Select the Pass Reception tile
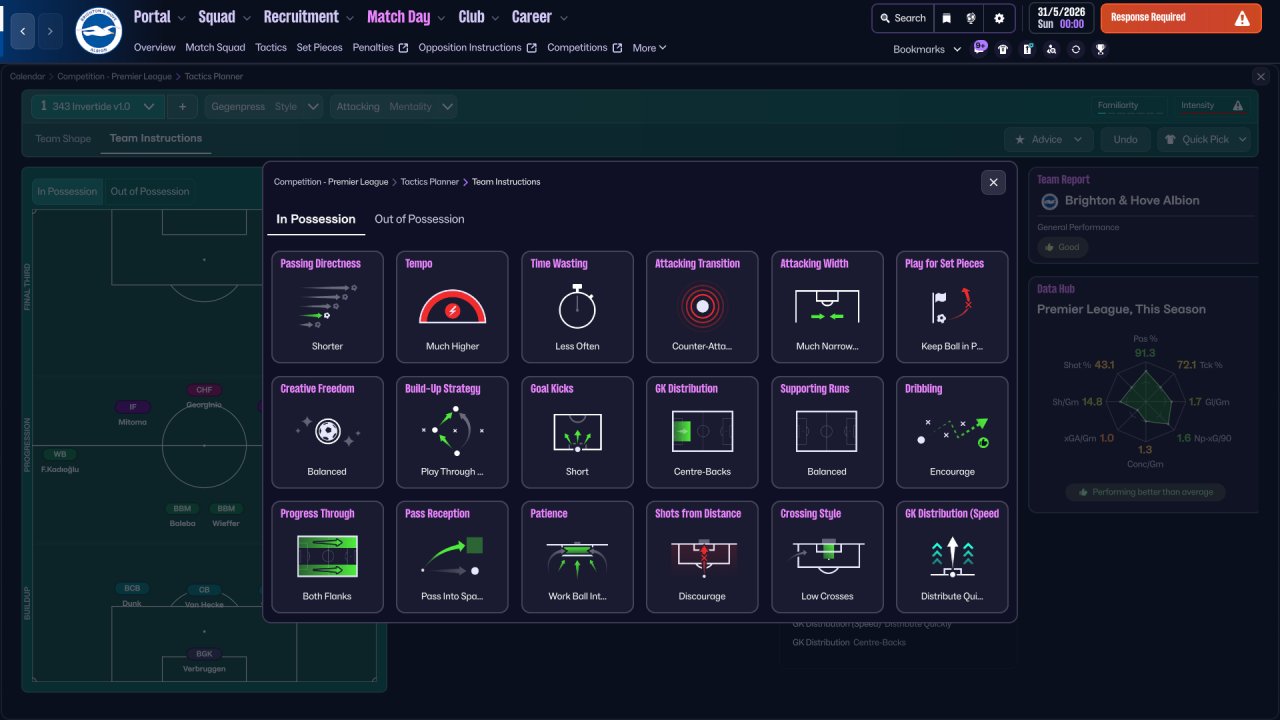The height and width of the screenshot is (720, 1280). (452, 557)
